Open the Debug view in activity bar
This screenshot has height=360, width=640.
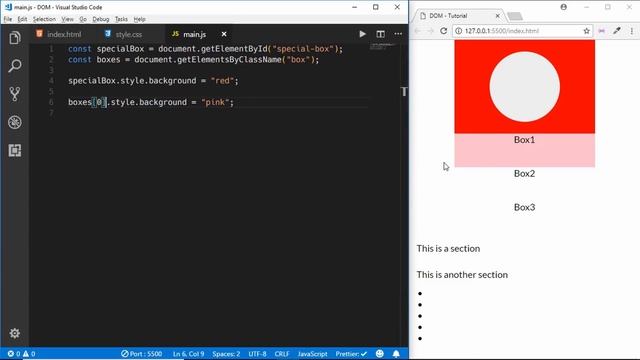click(x=15, y=122)
